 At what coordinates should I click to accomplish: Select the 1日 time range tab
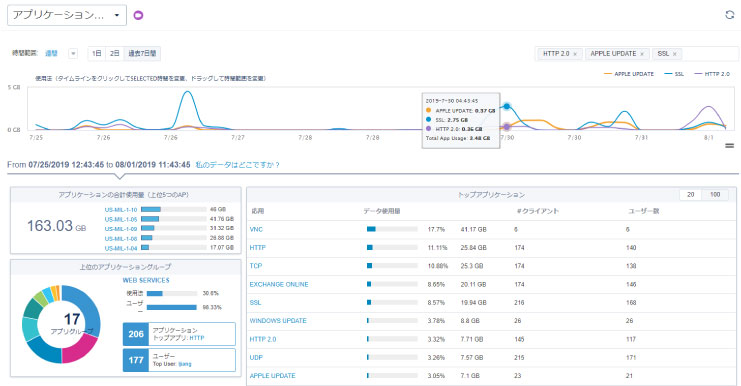point(97,53)
